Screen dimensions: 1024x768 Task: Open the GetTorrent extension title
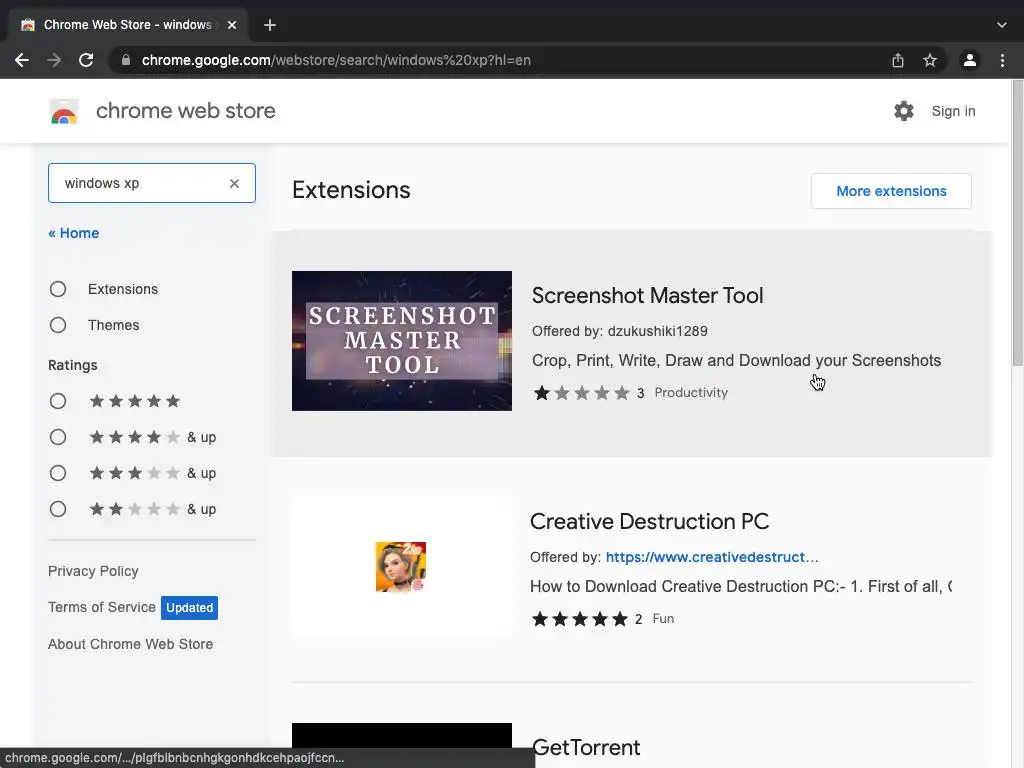point(586,747)
